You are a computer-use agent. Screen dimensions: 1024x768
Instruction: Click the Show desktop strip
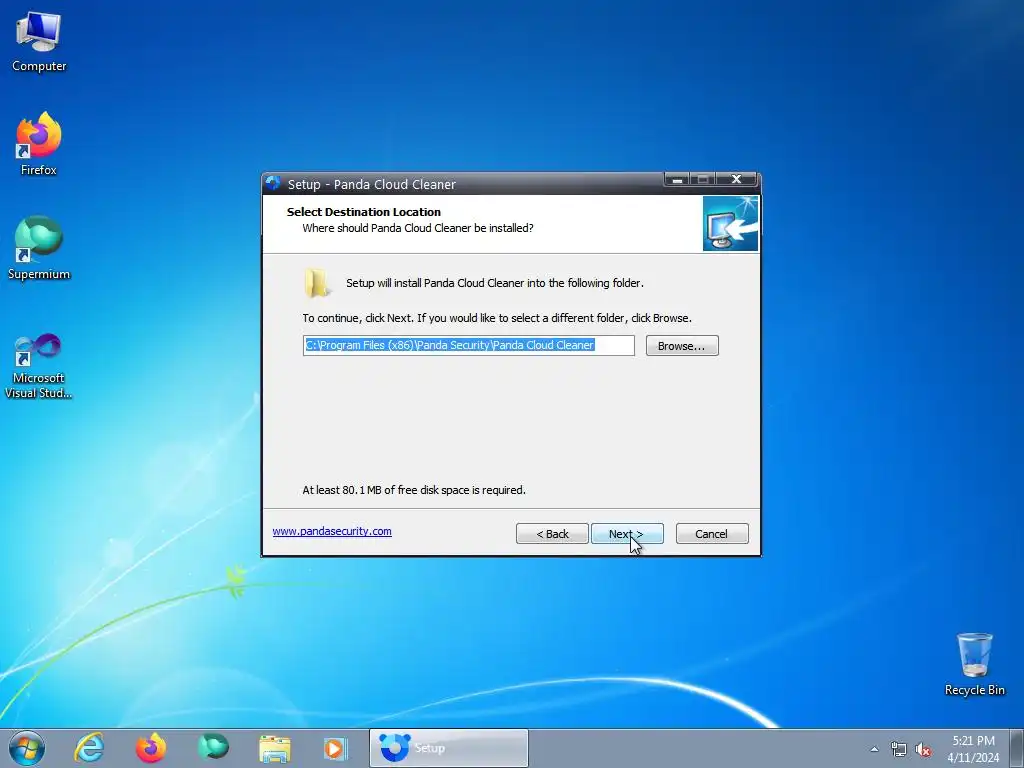click(1017, 748)
